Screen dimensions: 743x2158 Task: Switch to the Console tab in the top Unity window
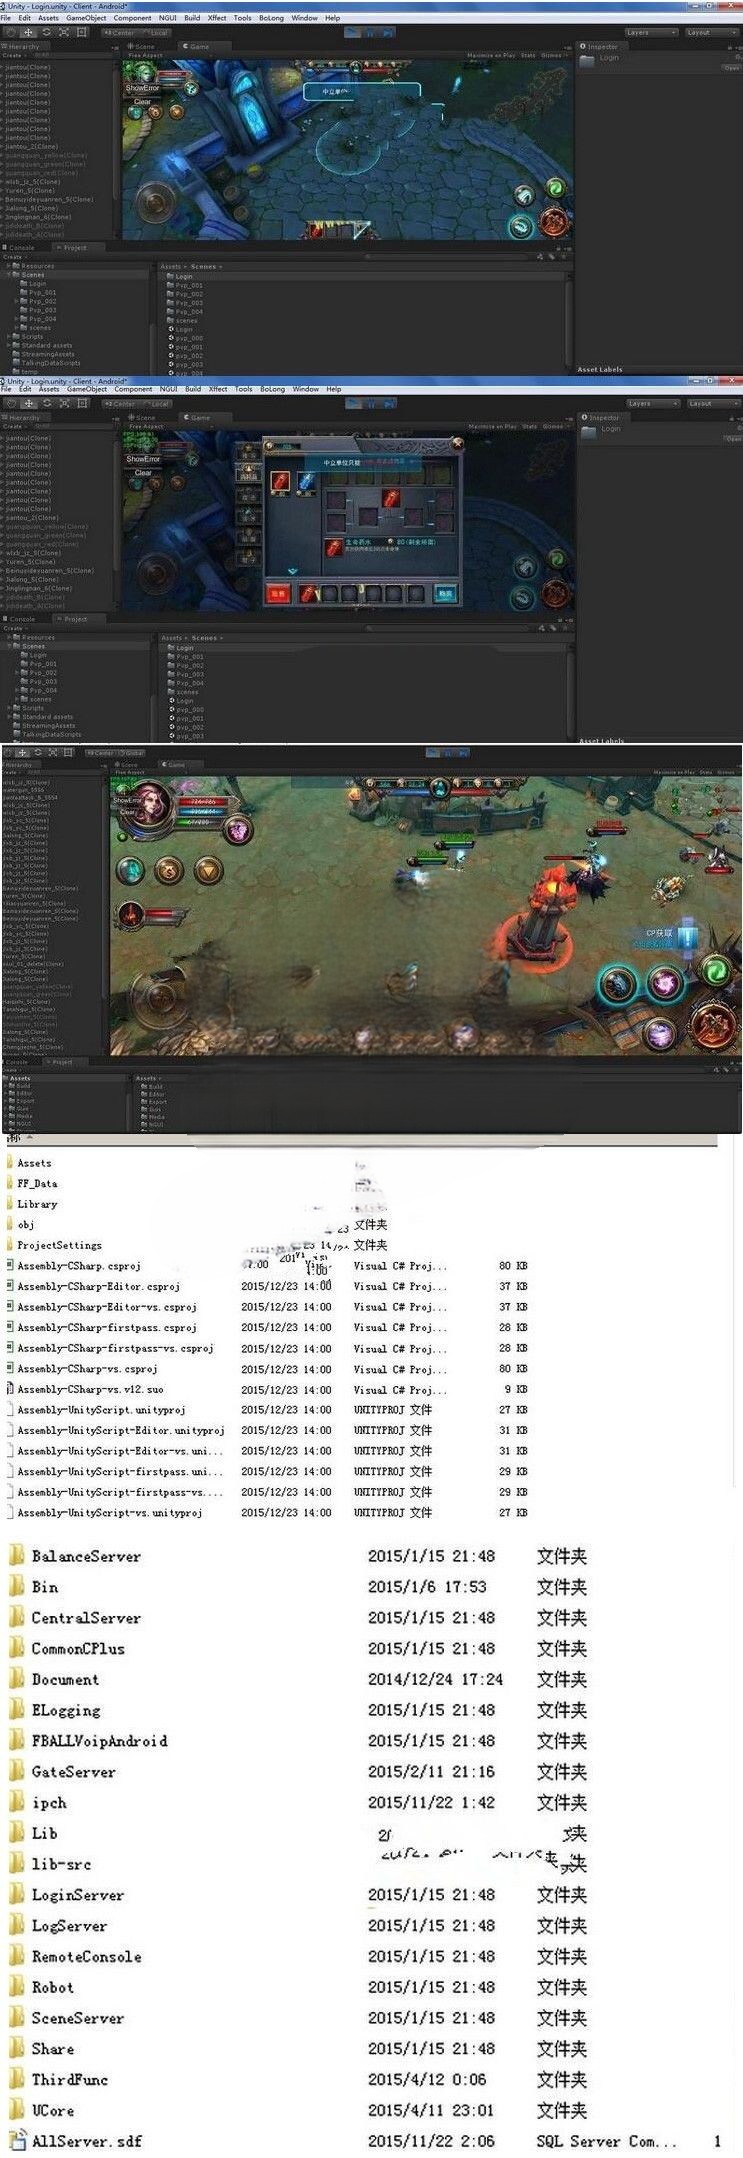point(22,247)
